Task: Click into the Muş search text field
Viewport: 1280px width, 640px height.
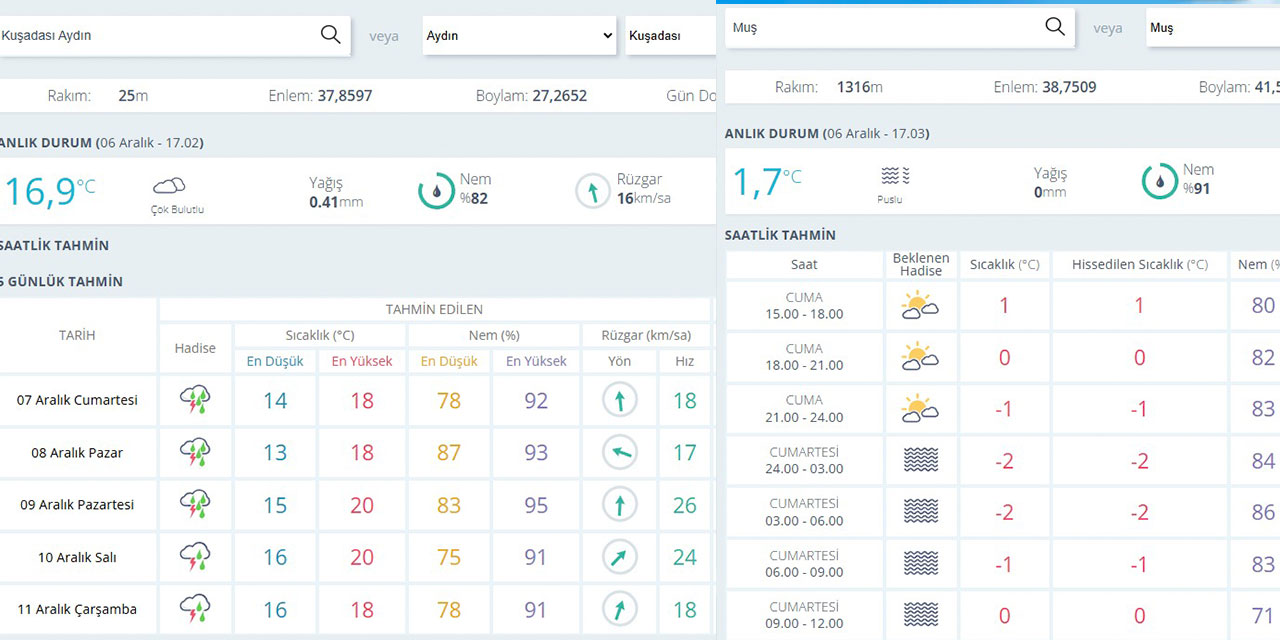Action: click(880, 28)
